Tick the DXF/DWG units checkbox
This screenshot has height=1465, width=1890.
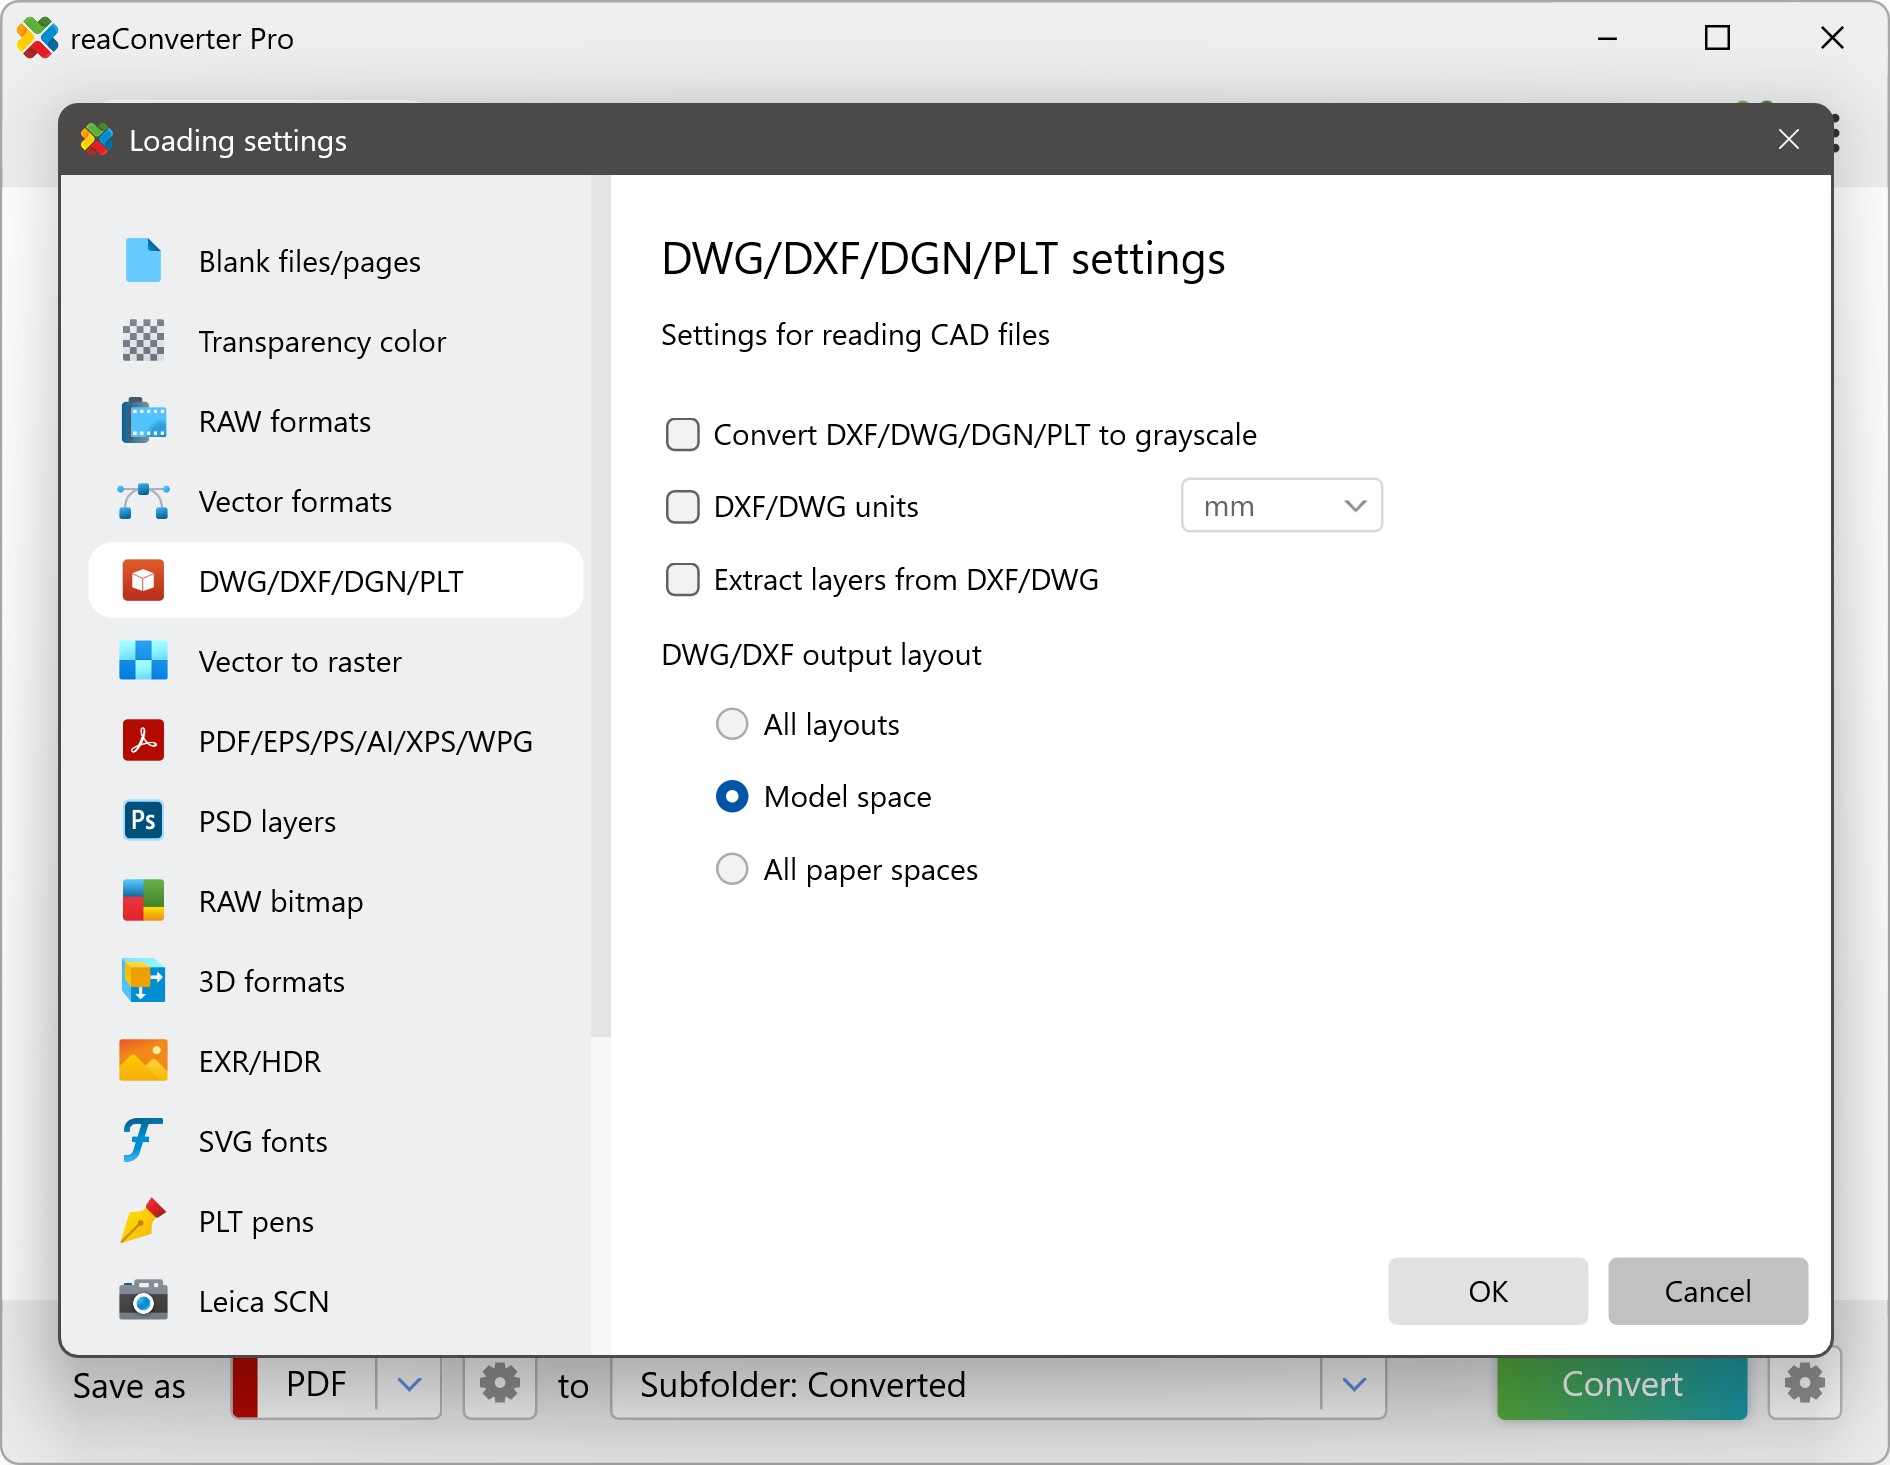pos(683,507)
